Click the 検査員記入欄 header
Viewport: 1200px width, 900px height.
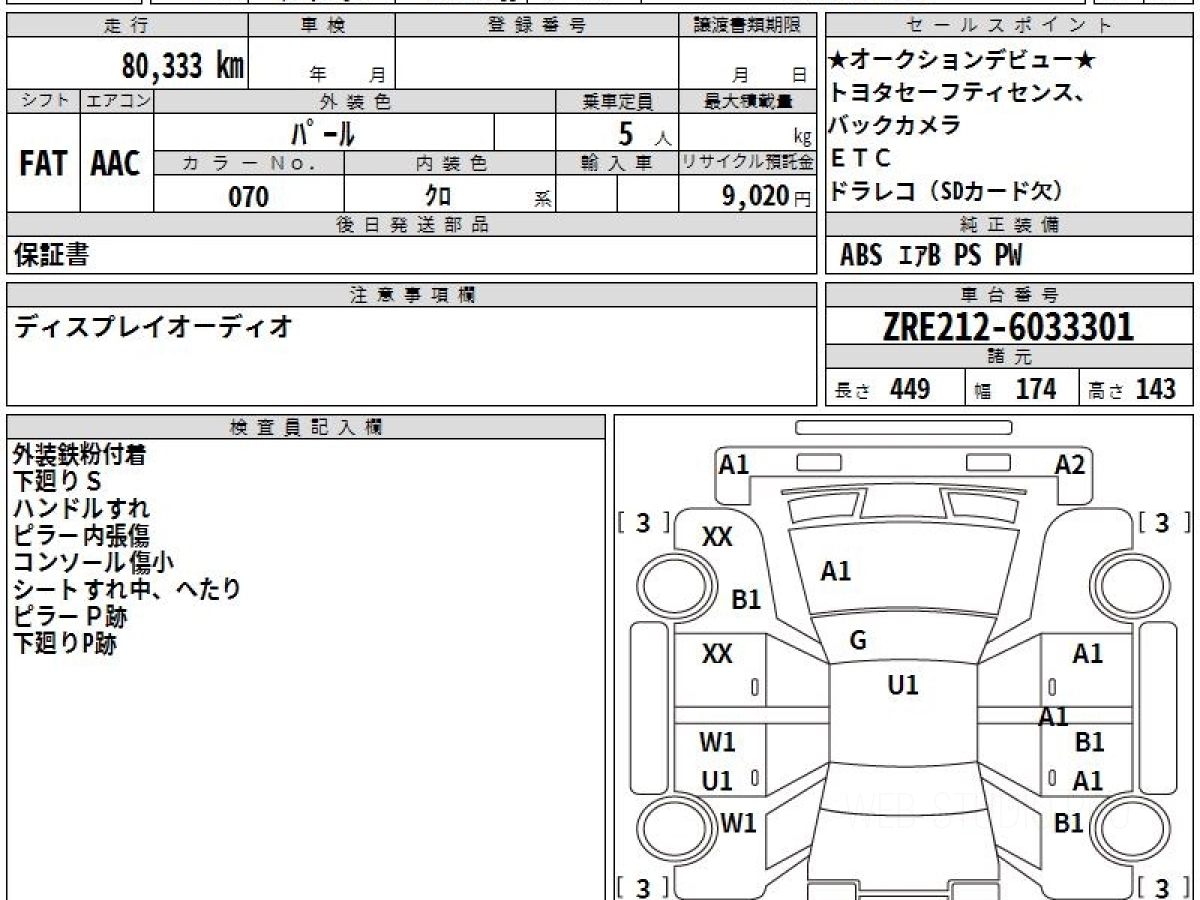(x=306, y=428)
